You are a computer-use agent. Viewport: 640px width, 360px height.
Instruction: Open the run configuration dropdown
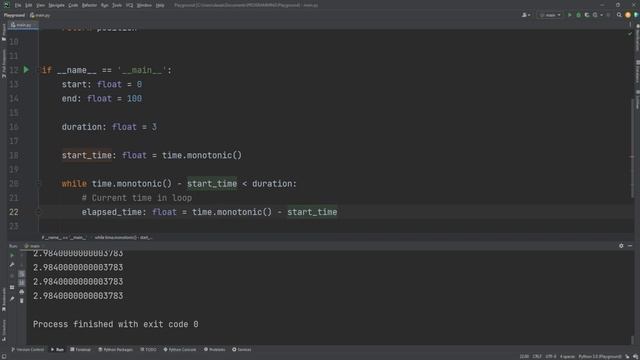click(550, 15)
